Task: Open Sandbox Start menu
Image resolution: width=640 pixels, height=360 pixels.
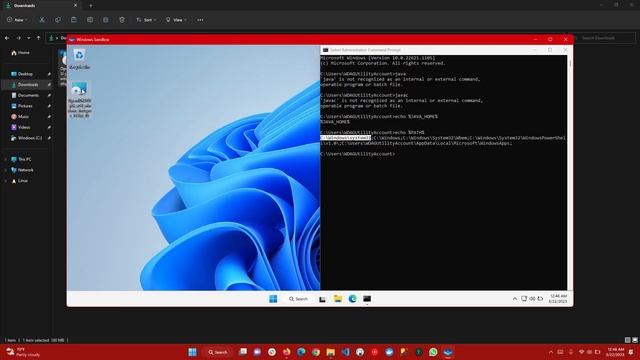Action: click(x=273, y=299)
